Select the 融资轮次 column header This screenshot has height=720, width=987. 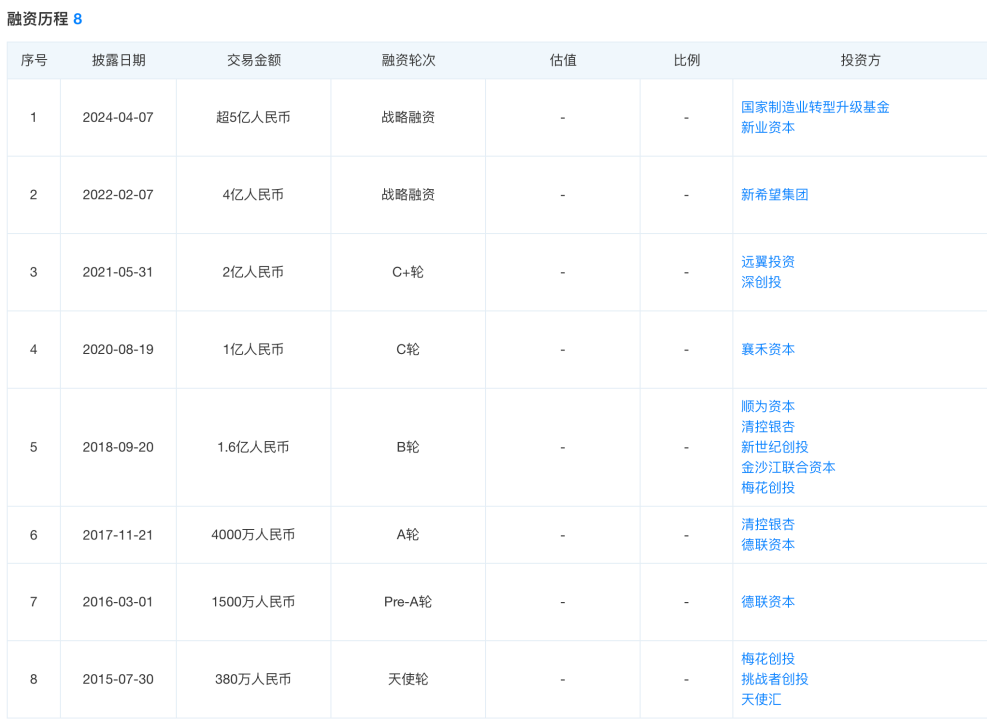(x=408, y=60)
